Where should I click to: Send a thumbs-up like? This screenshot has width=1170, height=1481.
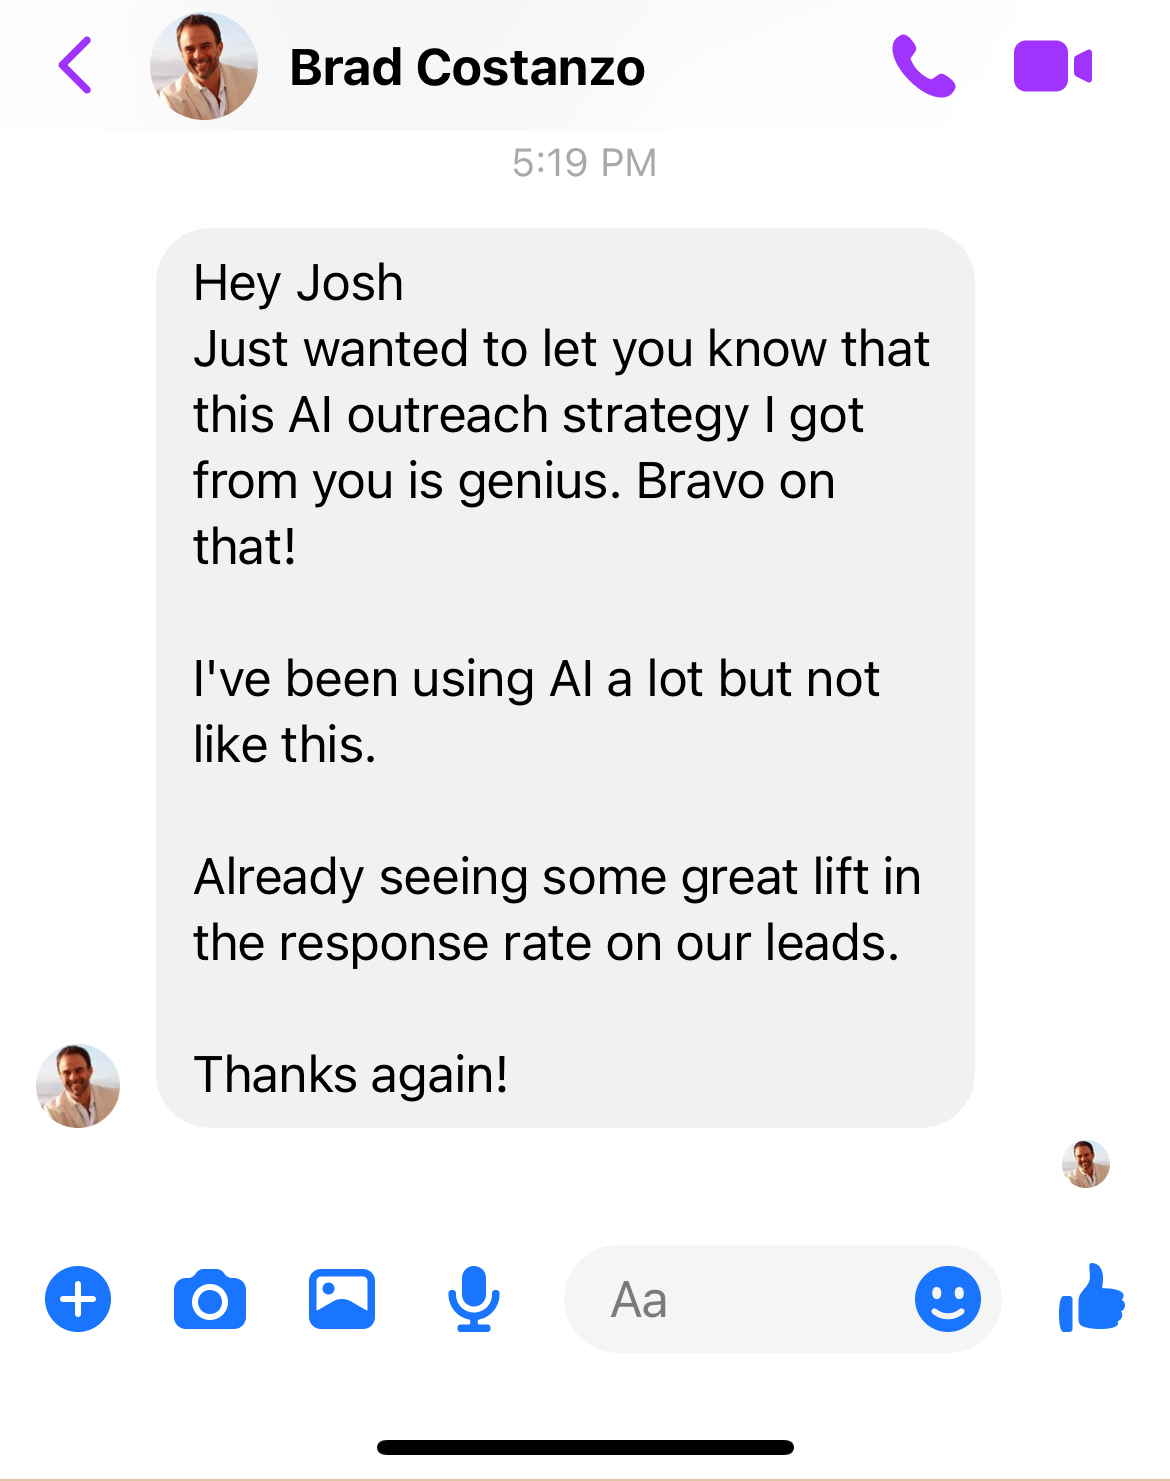click(1092, 1298)
